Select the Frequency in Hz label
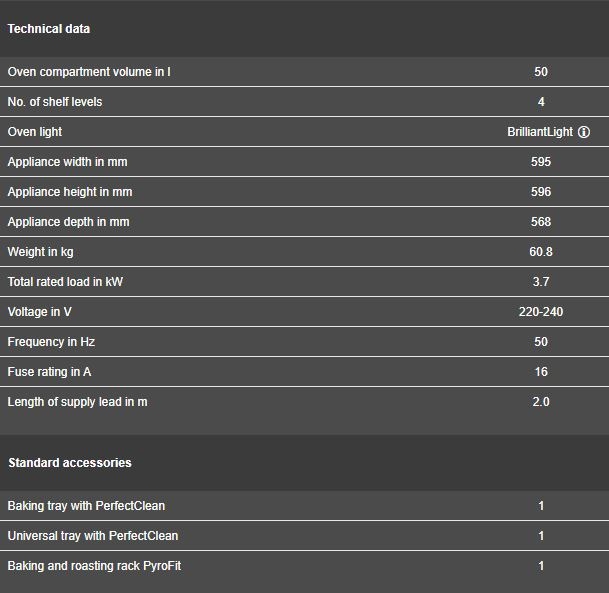 (x=51, y=342)
